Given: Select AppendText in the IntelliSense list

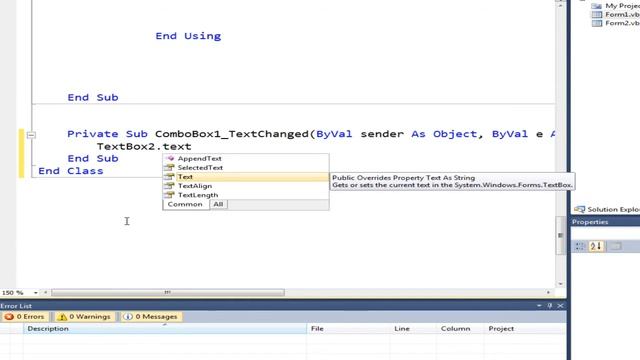Looking at the screenshot, I should pyautogui.click(x=200, y=158).
